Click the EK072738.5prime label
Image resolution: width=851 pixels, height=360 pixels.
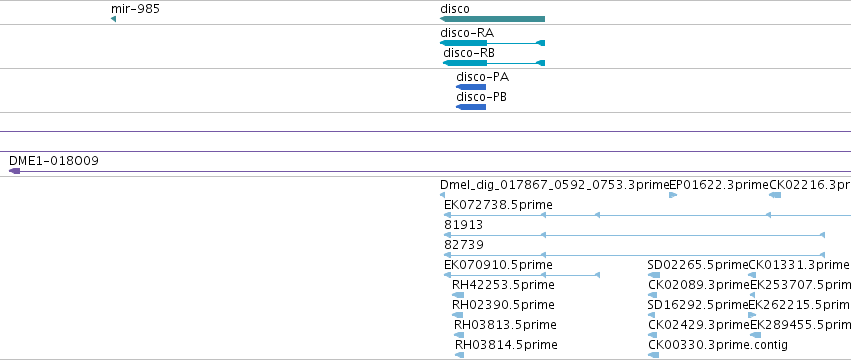[x=498, y=205]
